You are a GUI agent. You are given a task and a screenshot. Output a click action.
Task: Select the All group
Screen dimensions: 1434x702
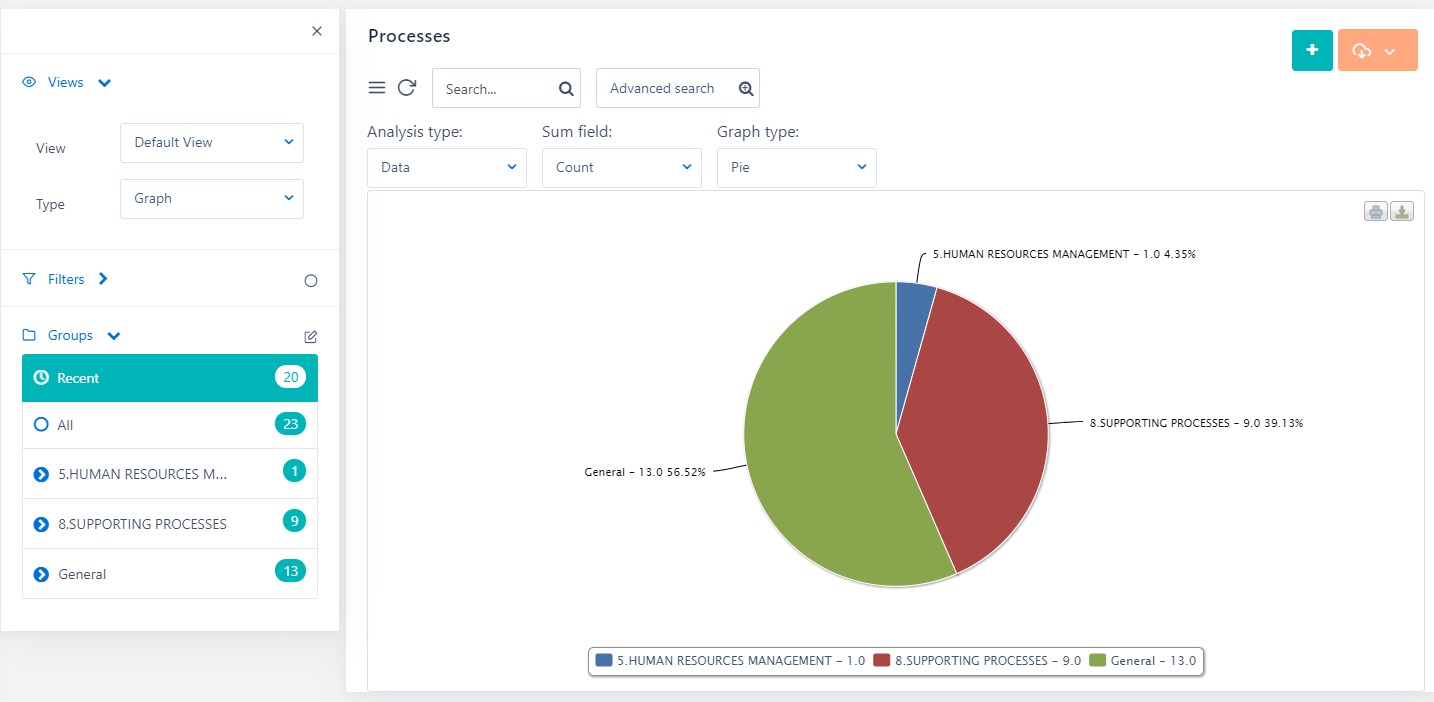point(170,425)
